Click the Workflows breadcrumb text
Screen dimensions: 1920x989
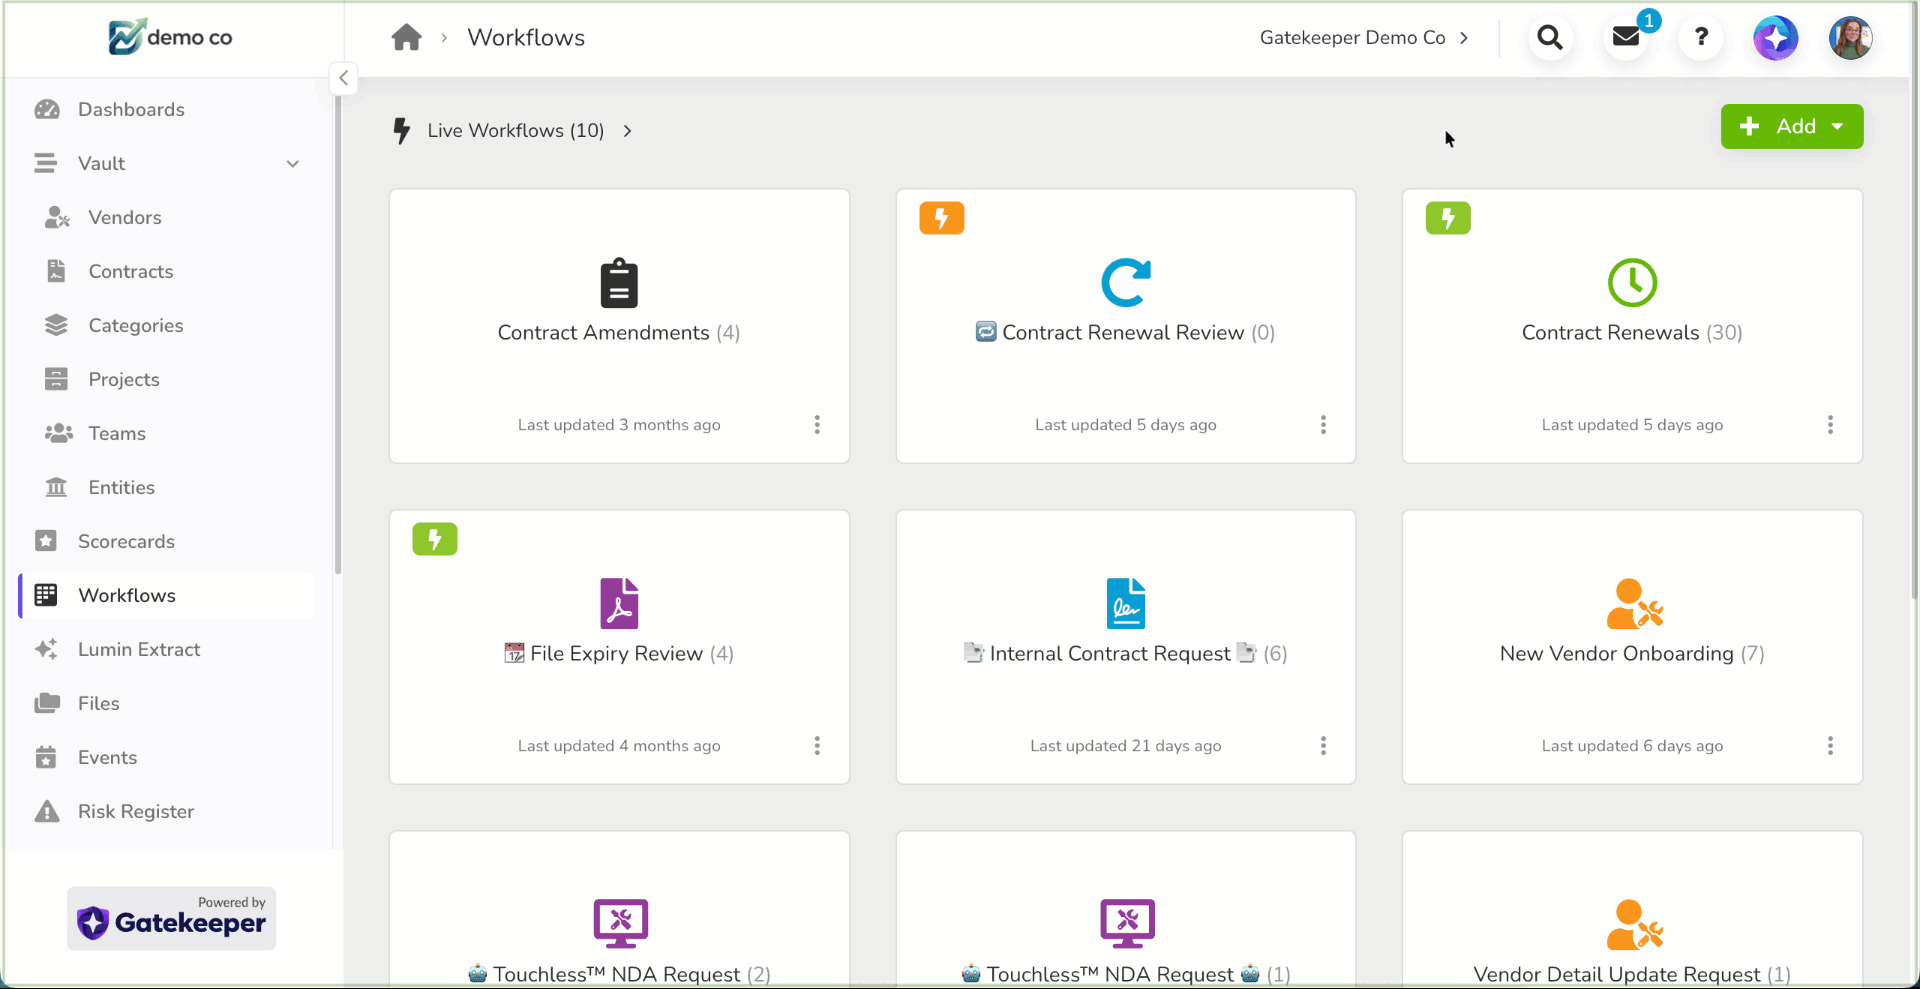click(526, 38)
